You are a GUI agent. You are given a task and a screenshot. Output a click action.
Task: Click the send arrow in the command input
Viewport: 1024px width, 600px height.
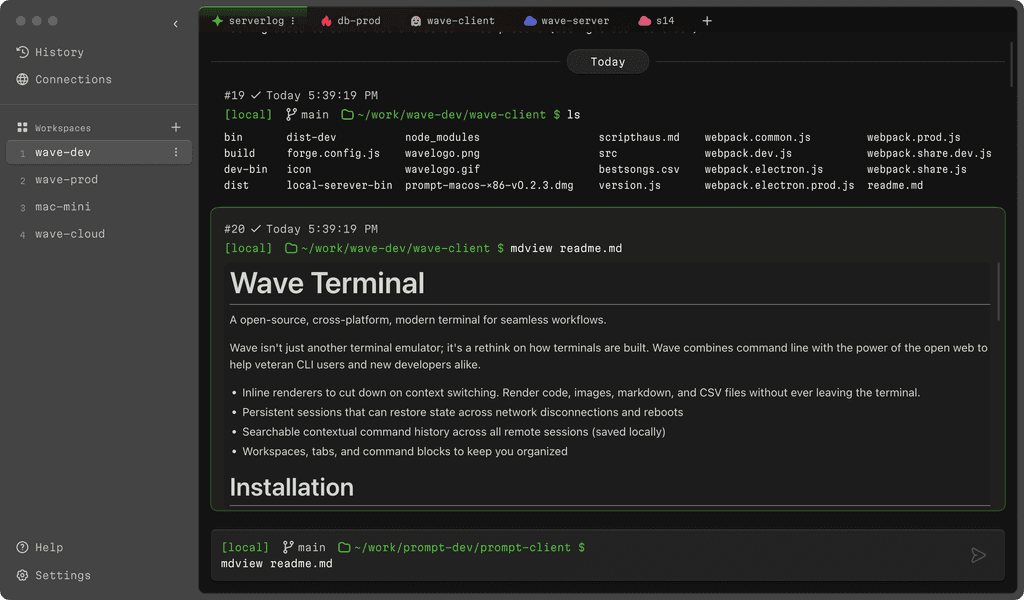point(978,555)
